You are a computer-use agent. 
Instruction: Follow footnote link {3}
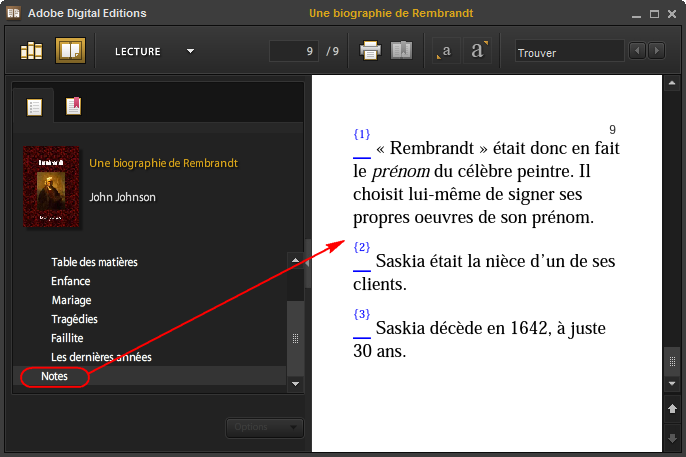[x=362, y=314]
